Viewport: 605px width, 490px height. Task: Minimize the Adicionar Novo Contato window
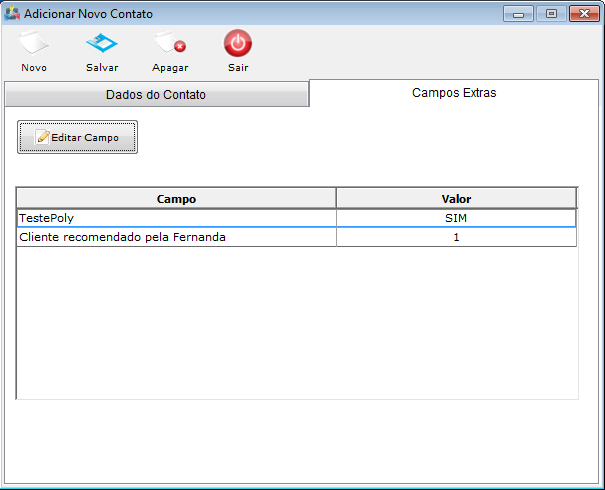tap(518, 13)
